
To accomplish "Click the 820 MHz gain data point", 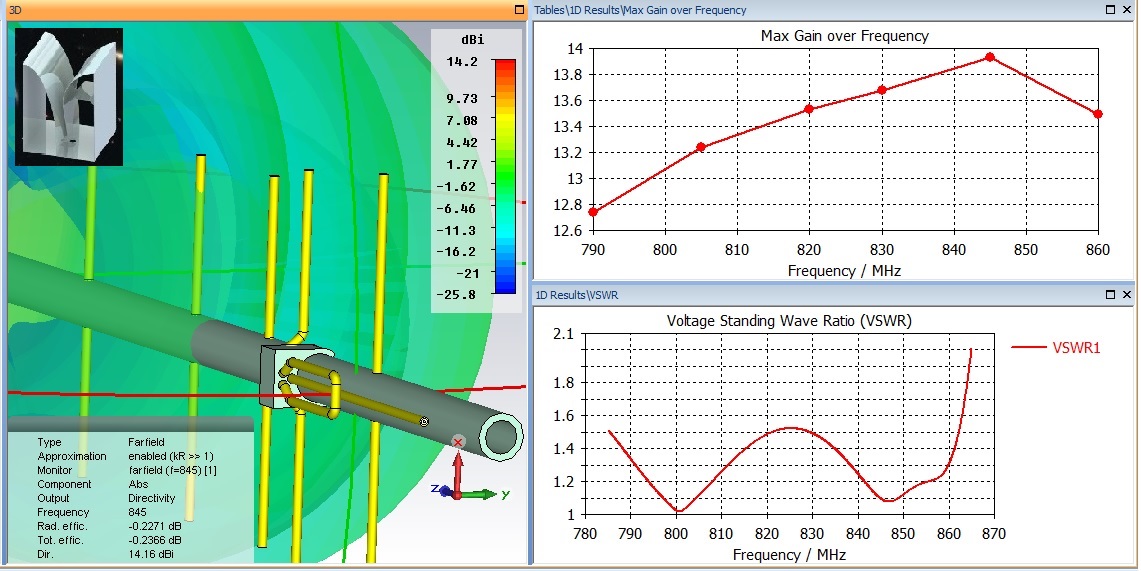I will tap(809, 109).
